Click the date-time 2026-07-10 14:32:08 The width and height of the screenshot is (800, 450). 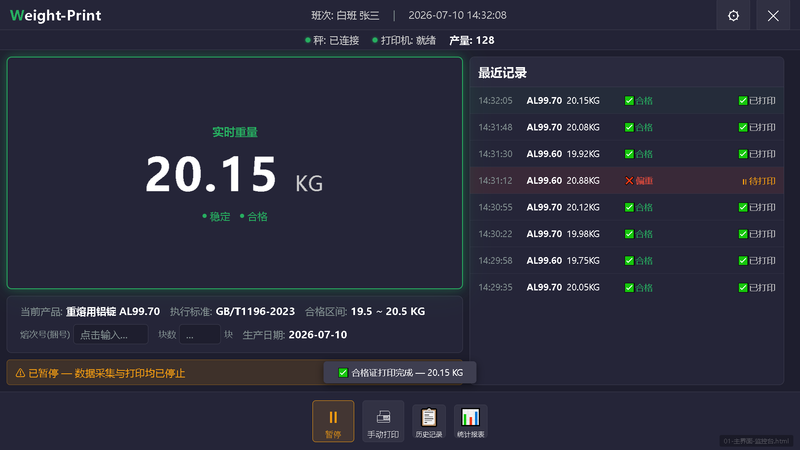tap(457, 15)
